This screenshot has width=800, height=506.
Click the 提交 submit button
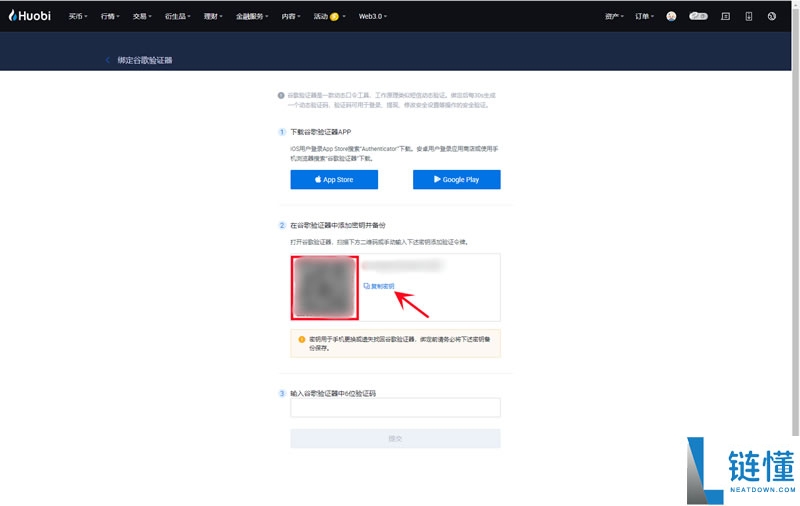pos(395,439)
